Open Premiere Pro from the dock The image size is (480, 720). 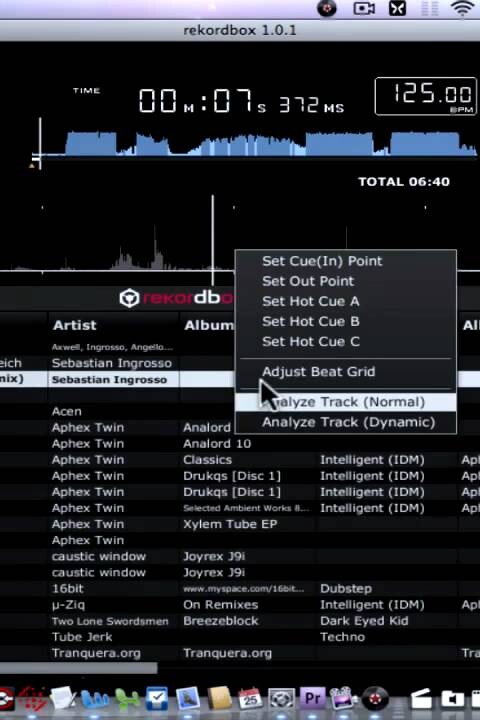coord(312,698)
